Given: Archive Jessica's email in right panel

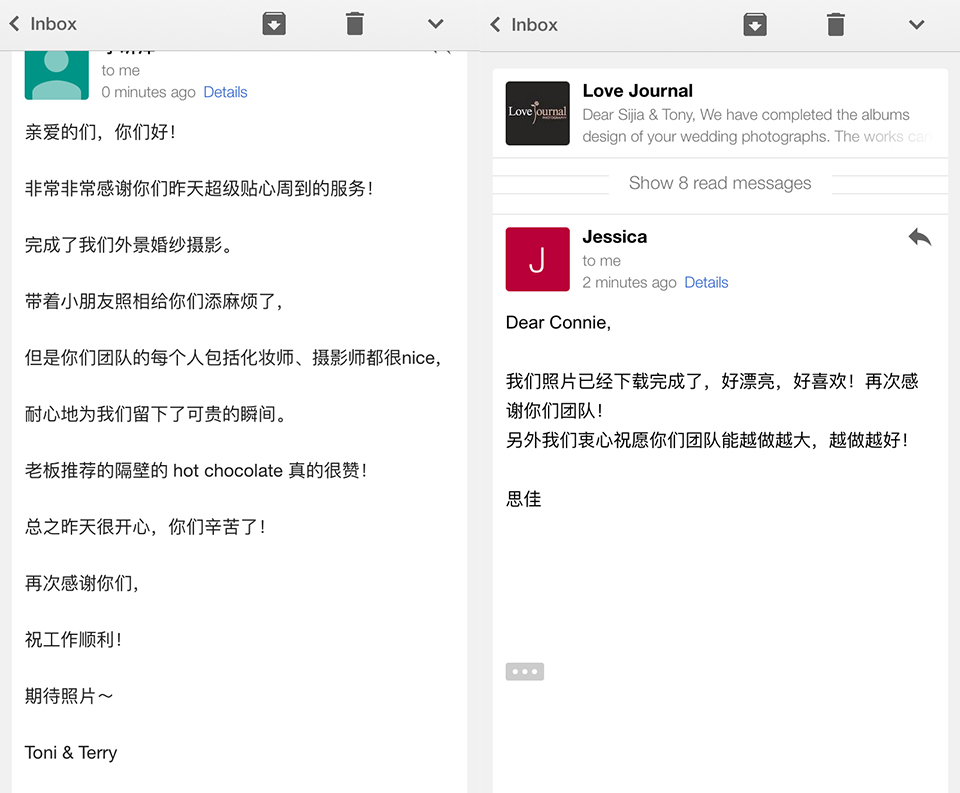Looking at the screenshot, I should click(x=755, y=23).
